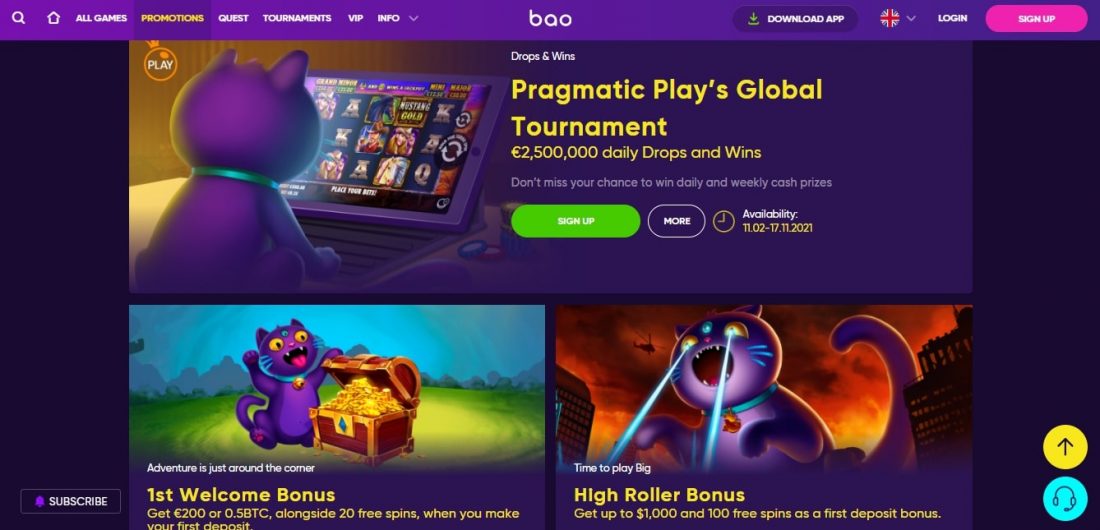This screenshot has height=530, width=1100.
Task: Click the Download App button
Action: [796, 19]
